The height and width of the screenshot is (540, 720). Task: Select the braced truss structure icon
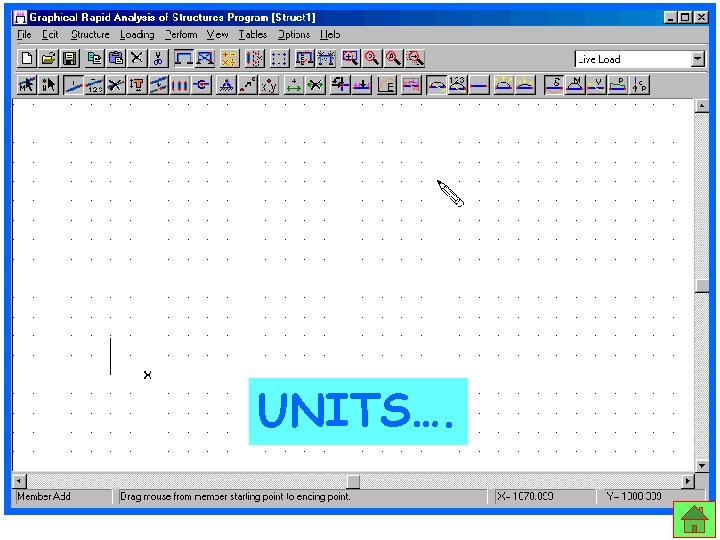(x=205, y=58)
